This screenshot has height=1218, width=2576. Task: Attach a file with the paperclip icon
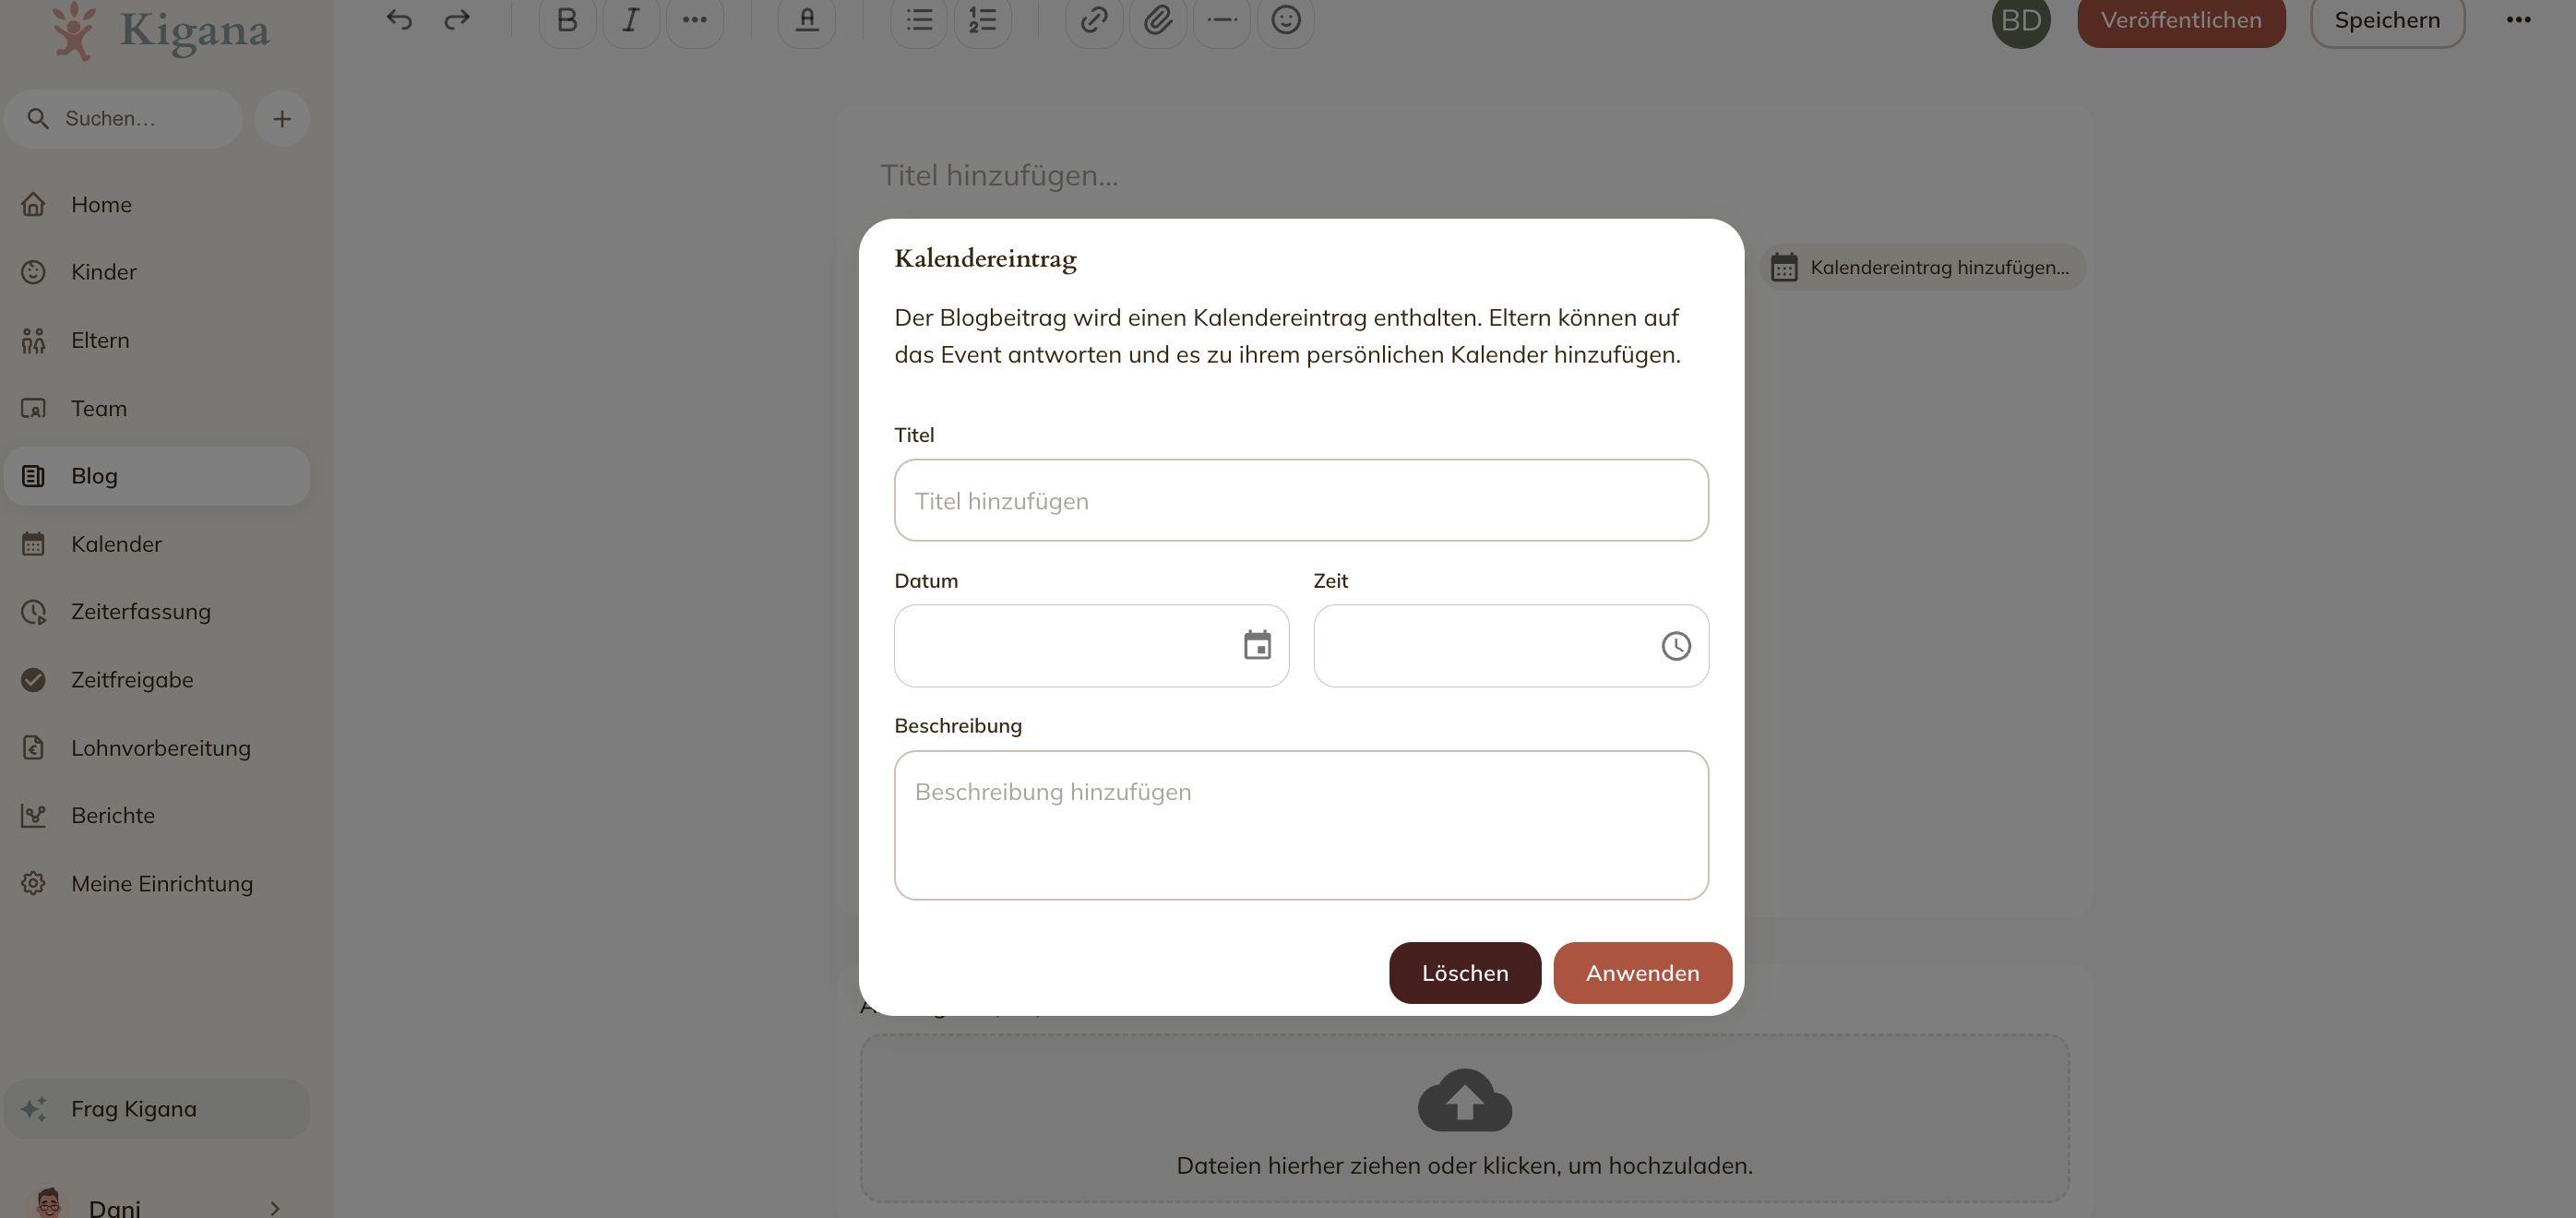[x=1158, y=20]
